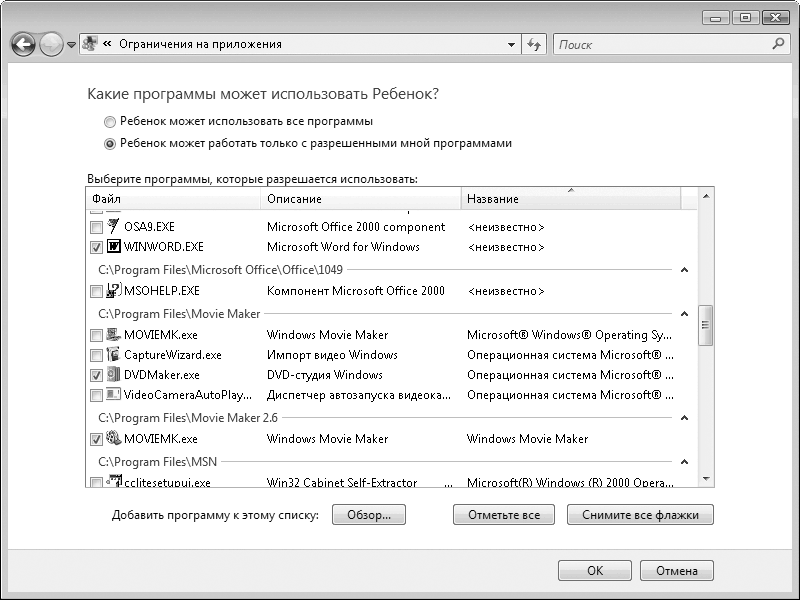Click the MOVIEMK.exe icon under Movie Maker 2.6
The width and height of the screenshot is (800, 600).
113,438
